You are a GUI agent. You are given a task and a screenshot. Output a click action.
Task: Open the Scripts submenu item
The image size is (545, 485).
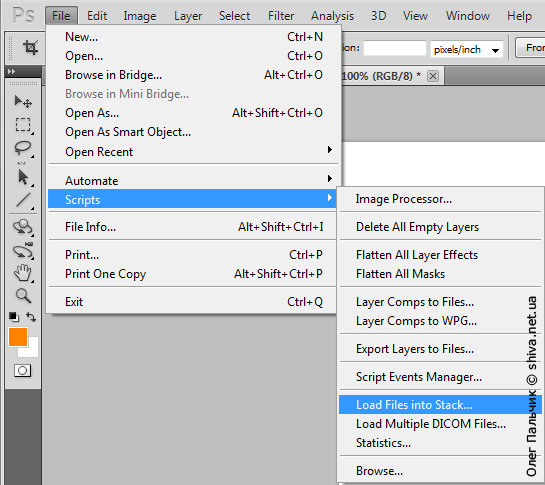[192, 199]
